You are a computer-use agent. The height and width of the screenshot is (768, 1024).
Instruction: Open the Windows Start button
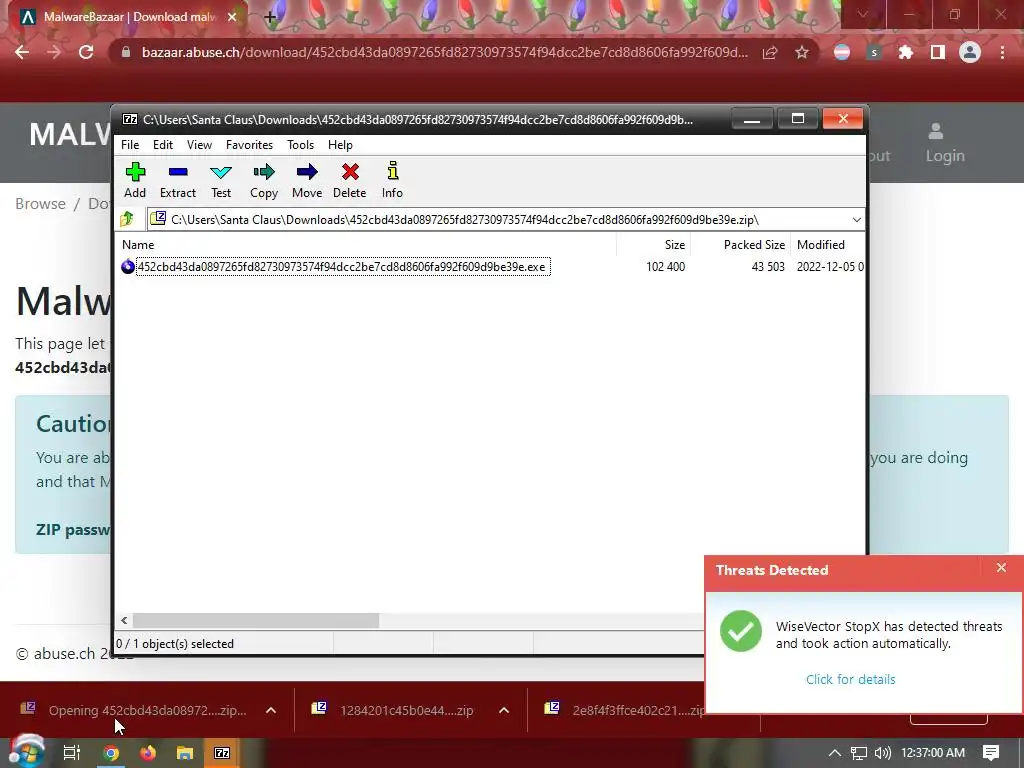click(x=25, y=752)
